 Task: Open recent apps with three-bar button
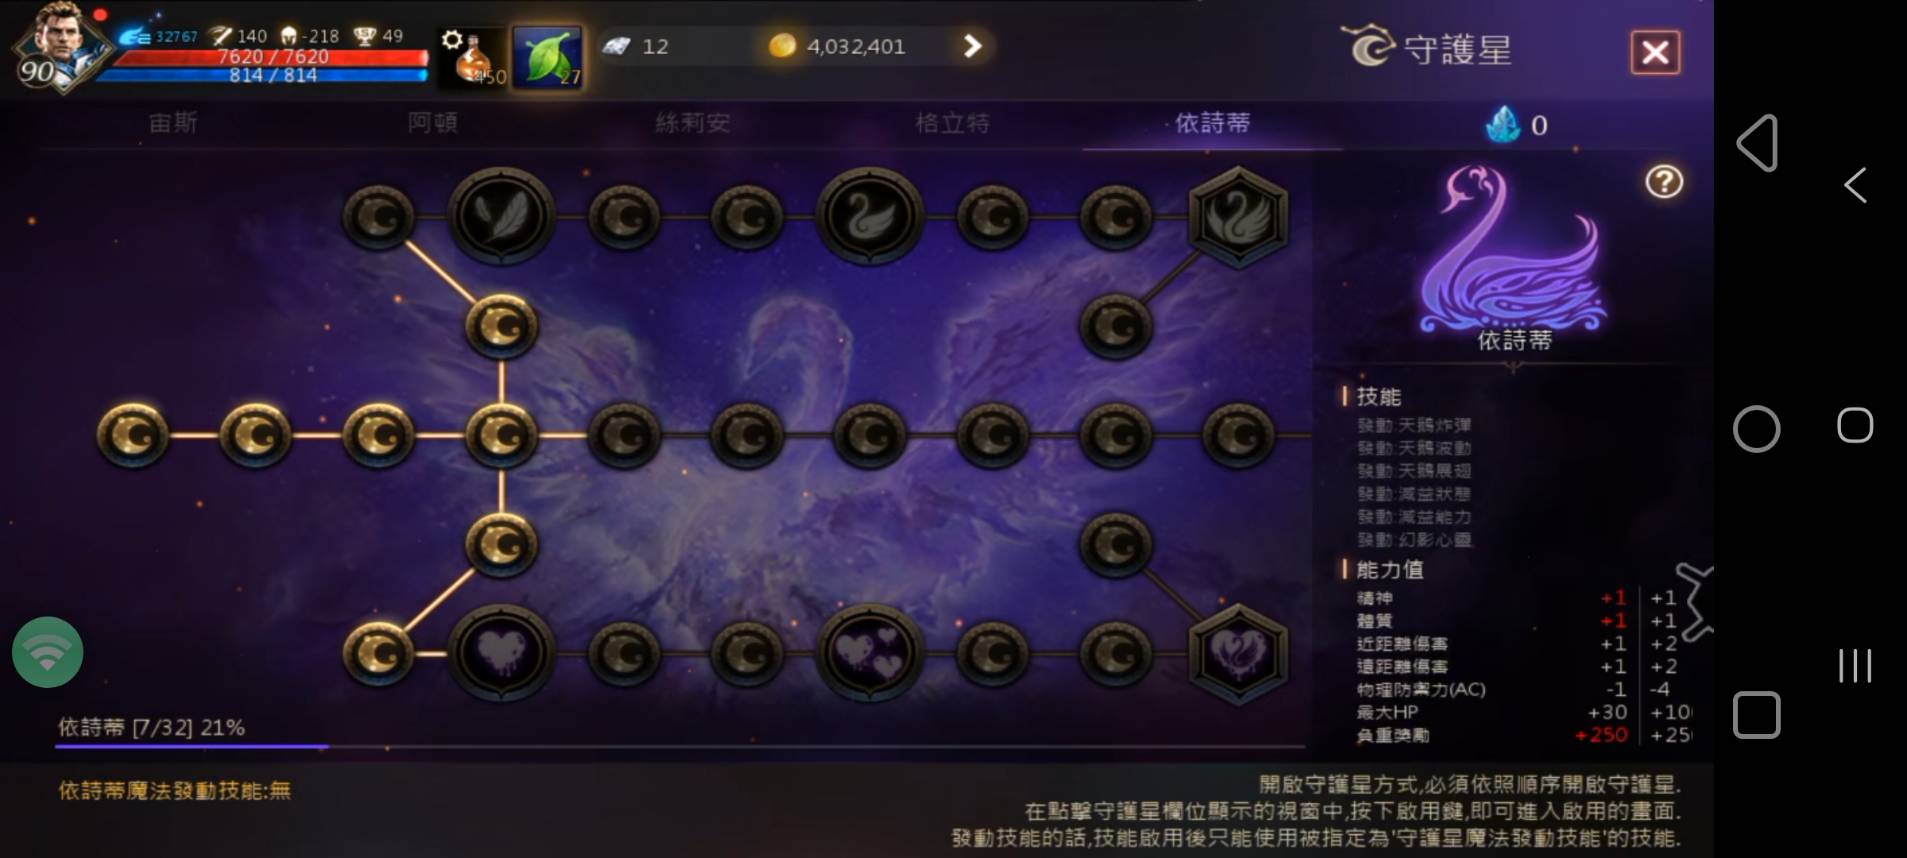tap(1855, 666)
